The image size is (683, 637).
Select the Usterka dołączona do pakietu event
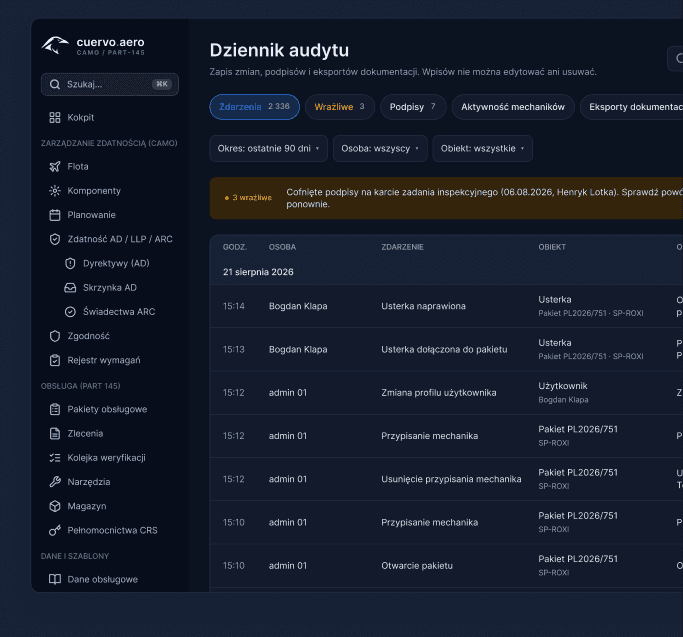[444, 349]
